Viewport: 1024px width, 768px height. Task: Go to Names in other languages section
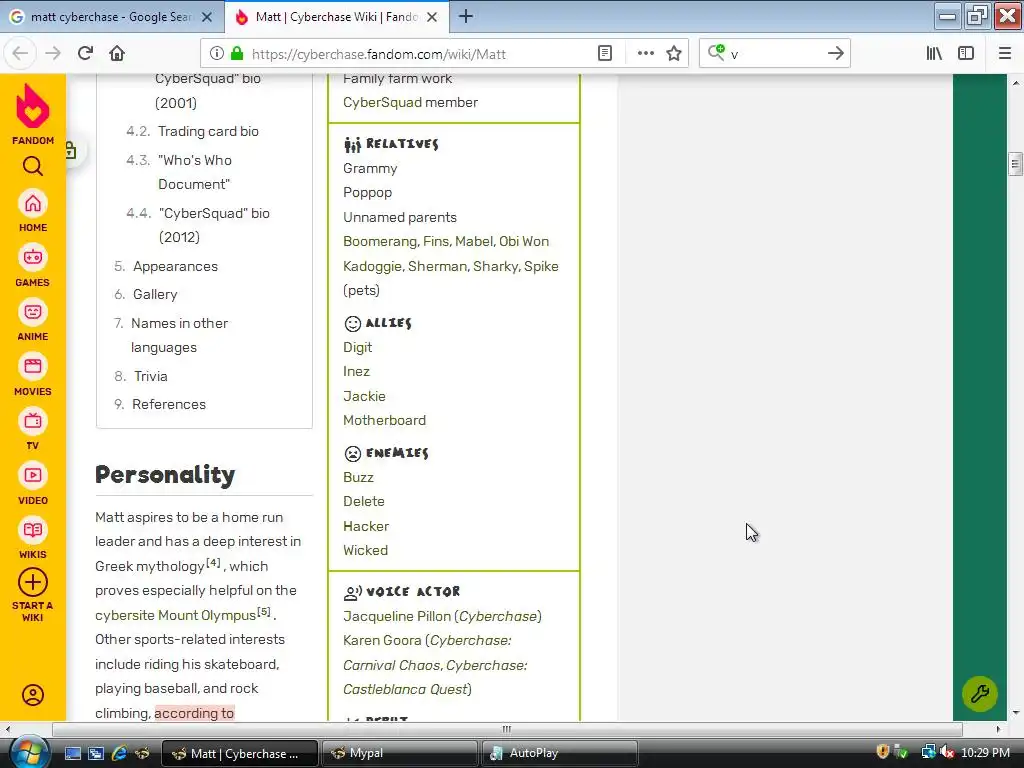[180, 335]
